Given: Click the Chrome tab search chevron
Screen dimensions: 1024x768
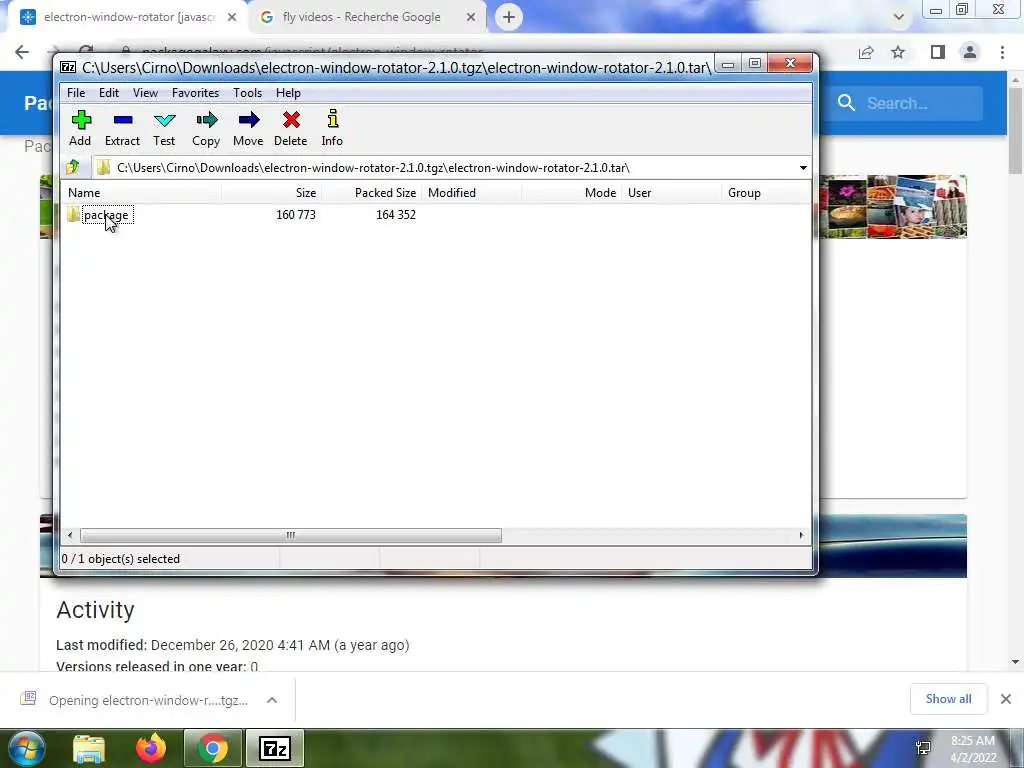Looking at the screenshot, I should [899, 17].
